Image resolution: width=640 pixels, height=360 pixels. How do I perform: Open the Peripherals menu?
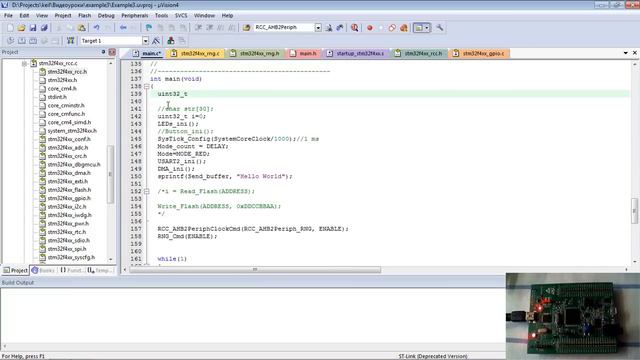(135, 16)
